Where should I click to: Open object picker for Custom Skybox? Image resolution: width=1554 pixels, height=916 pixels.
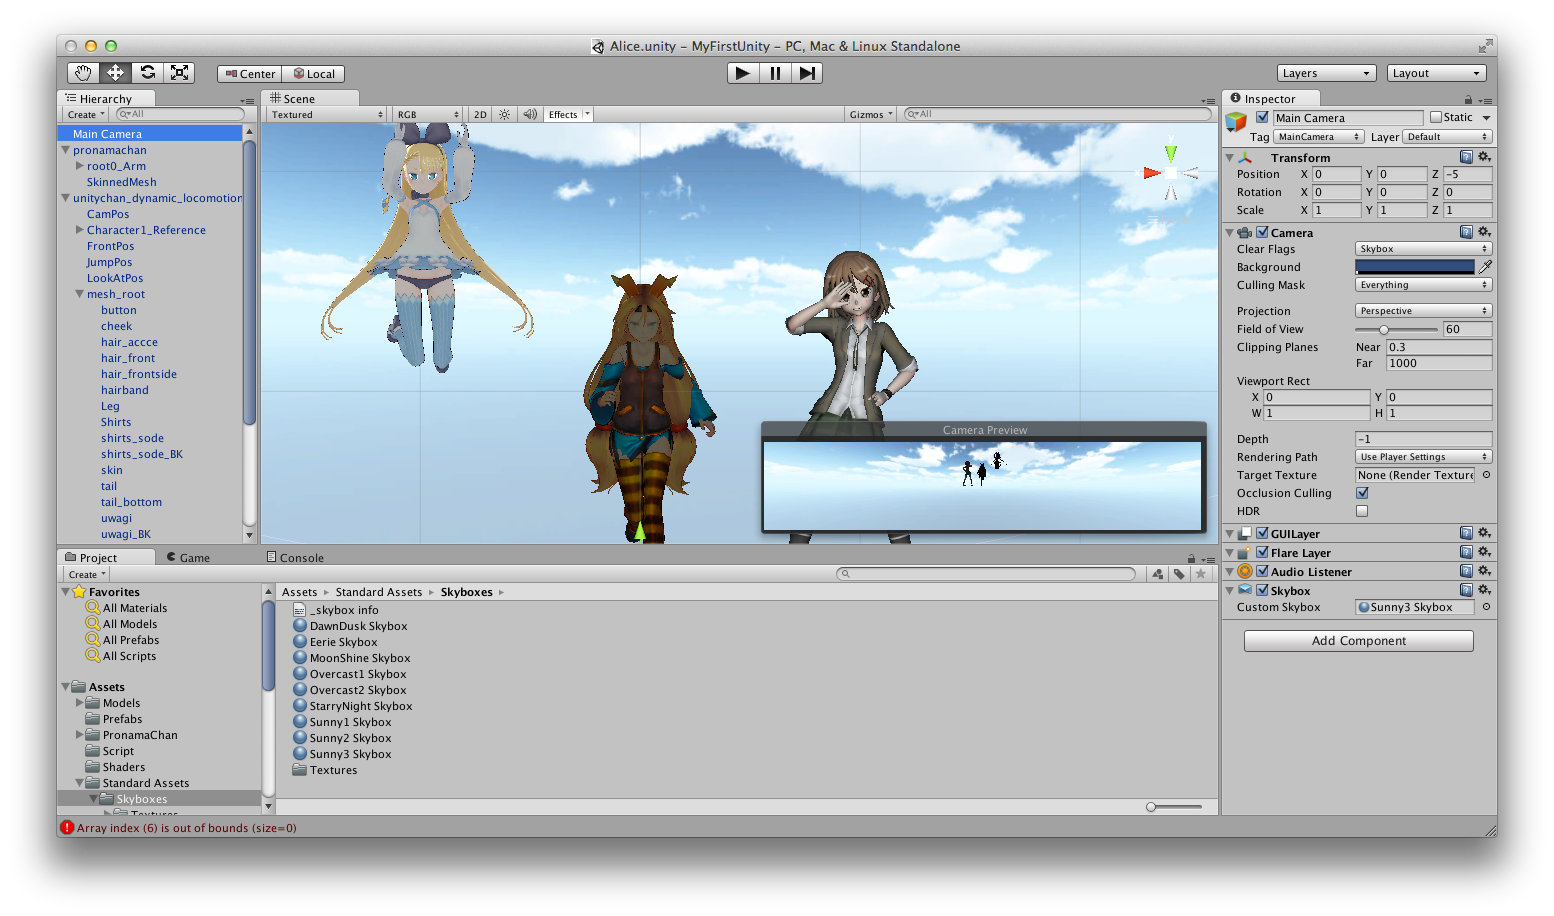pos(1486,607)
